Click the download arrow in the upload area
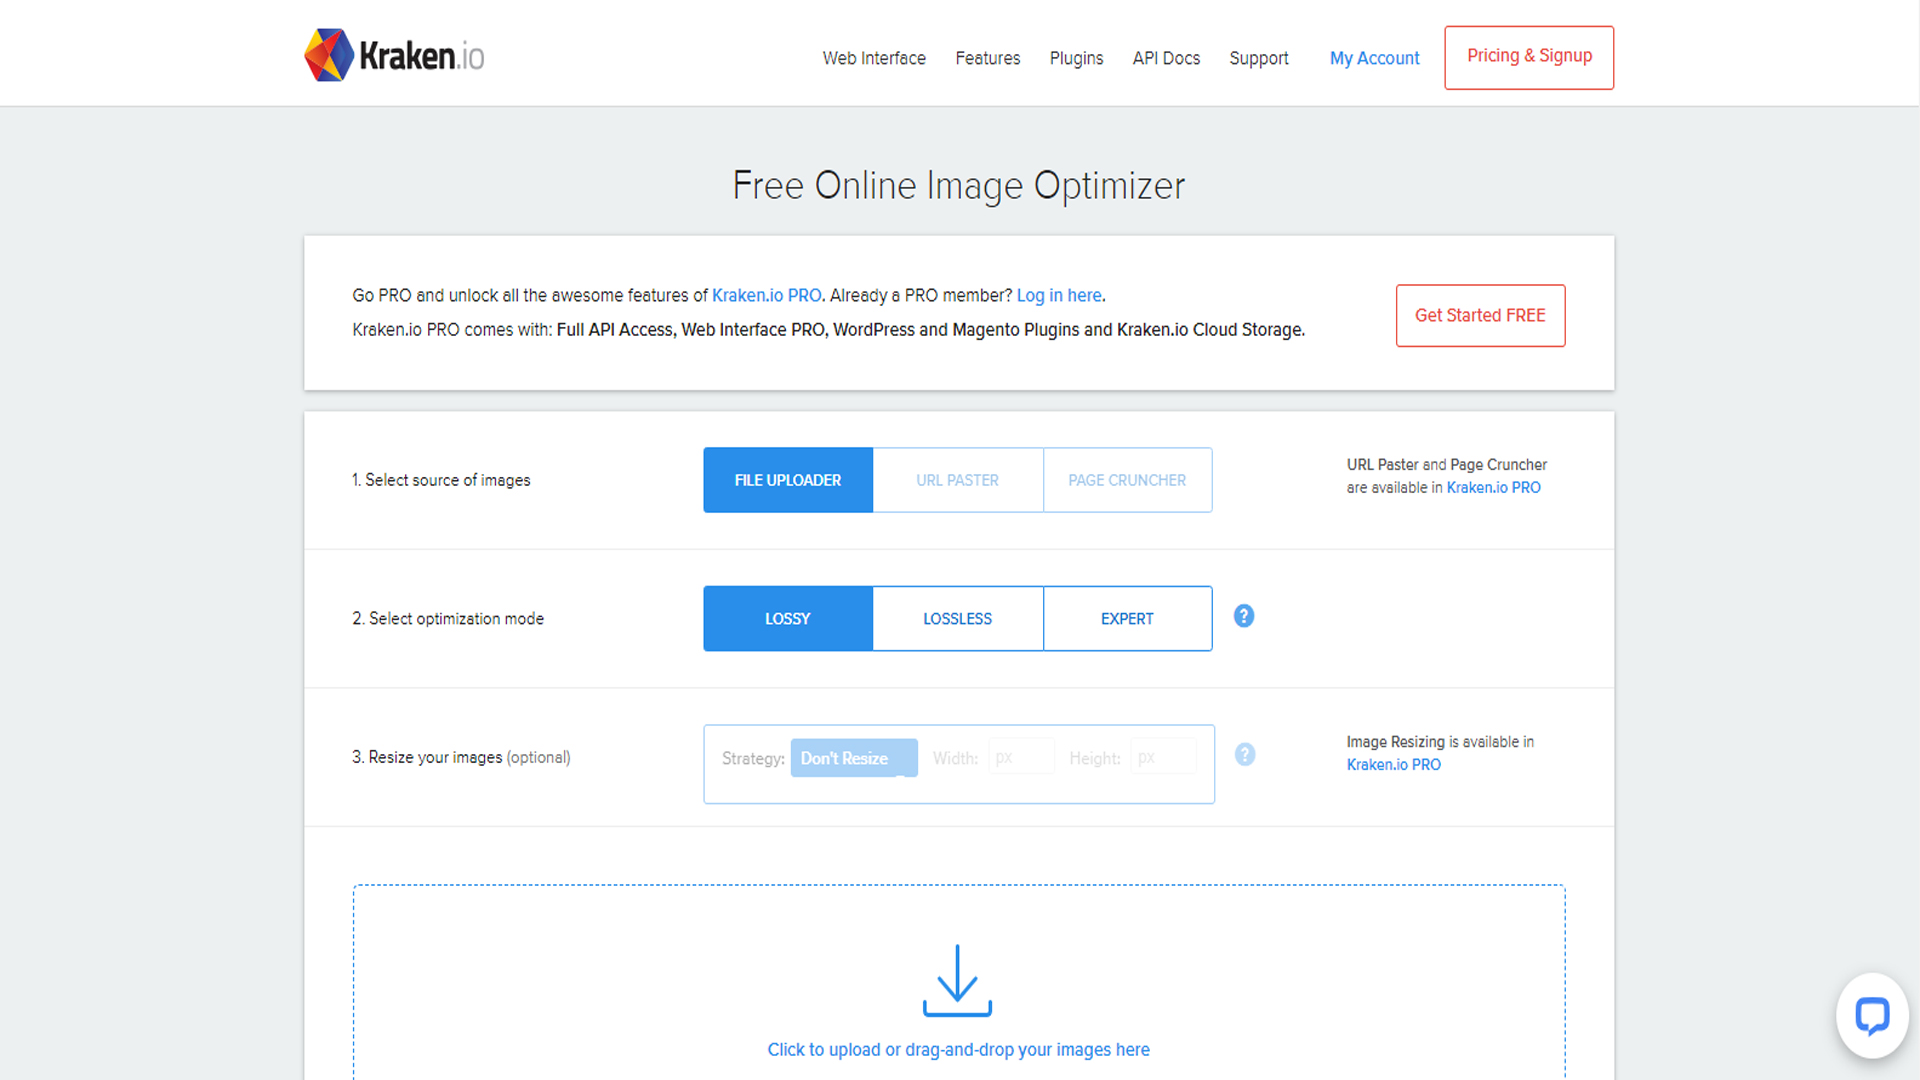The image size is (1920, 1080). coord(957,980)
